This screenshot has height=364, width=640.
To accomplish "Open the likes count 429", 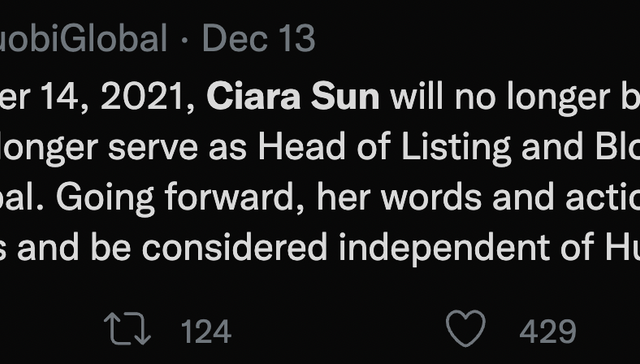I will [548, 331].
